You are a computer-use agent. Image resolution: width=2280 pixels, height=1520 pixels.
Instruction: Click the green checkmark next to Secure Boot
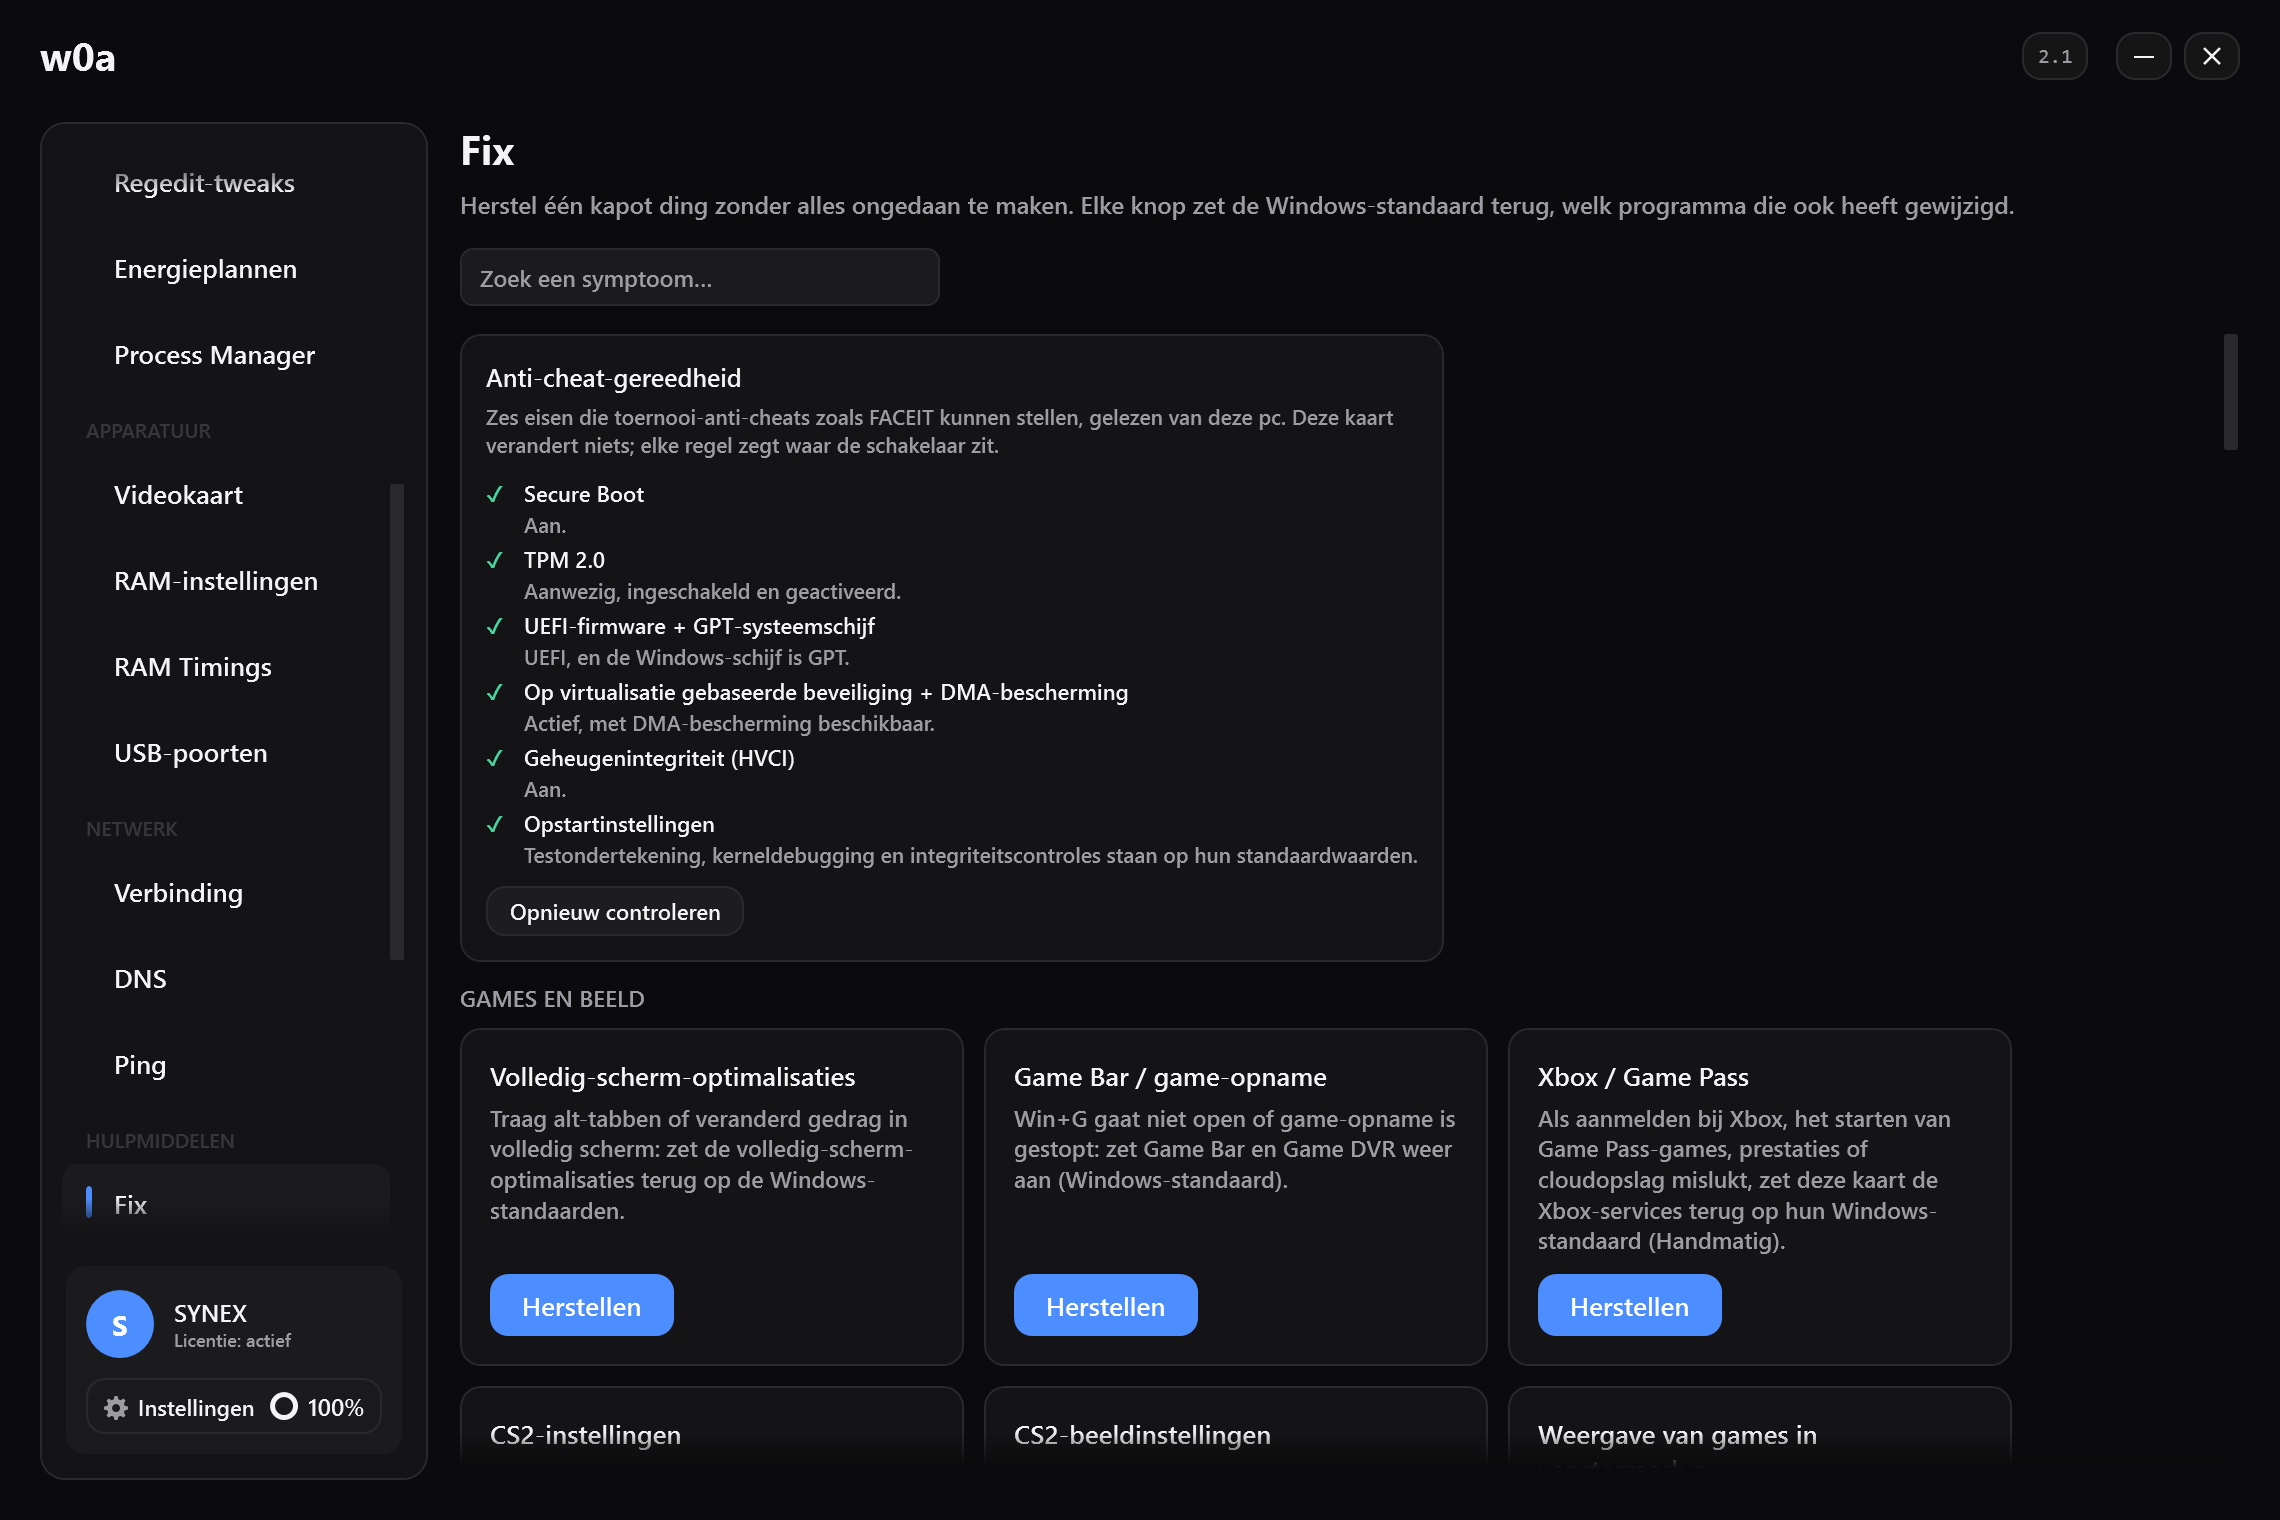point(494,494)
